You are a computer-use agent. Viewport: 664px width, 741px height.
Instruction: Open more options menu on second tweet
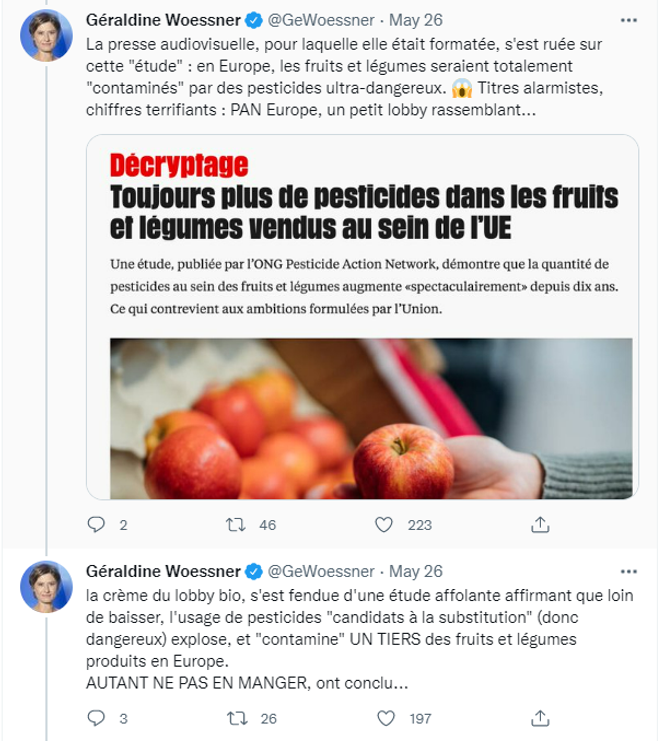[629, 572]
